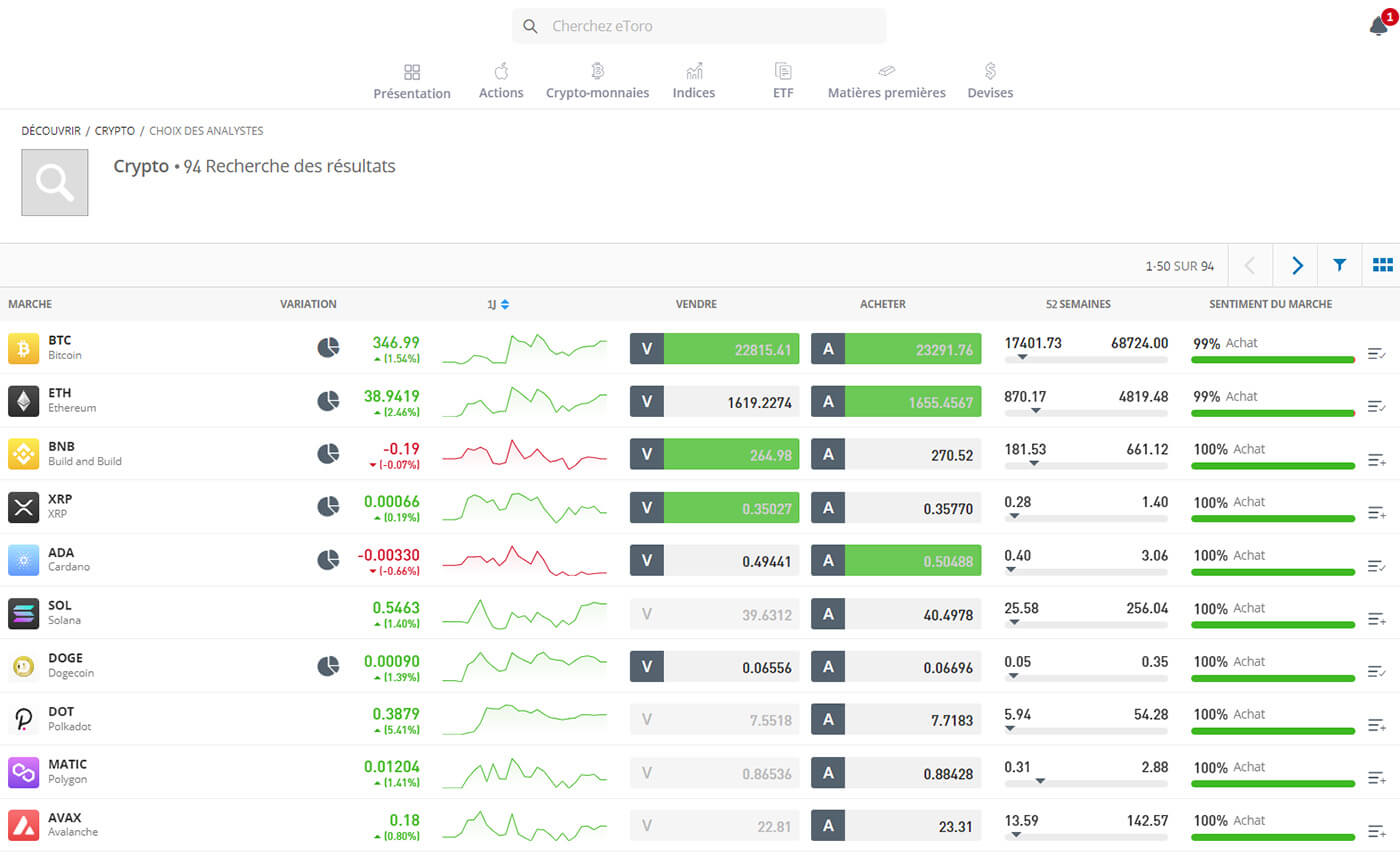Toggle DOGE watchlist icon
Image resolution: width=1400 pixels, height=857 pixels.
1376,672
